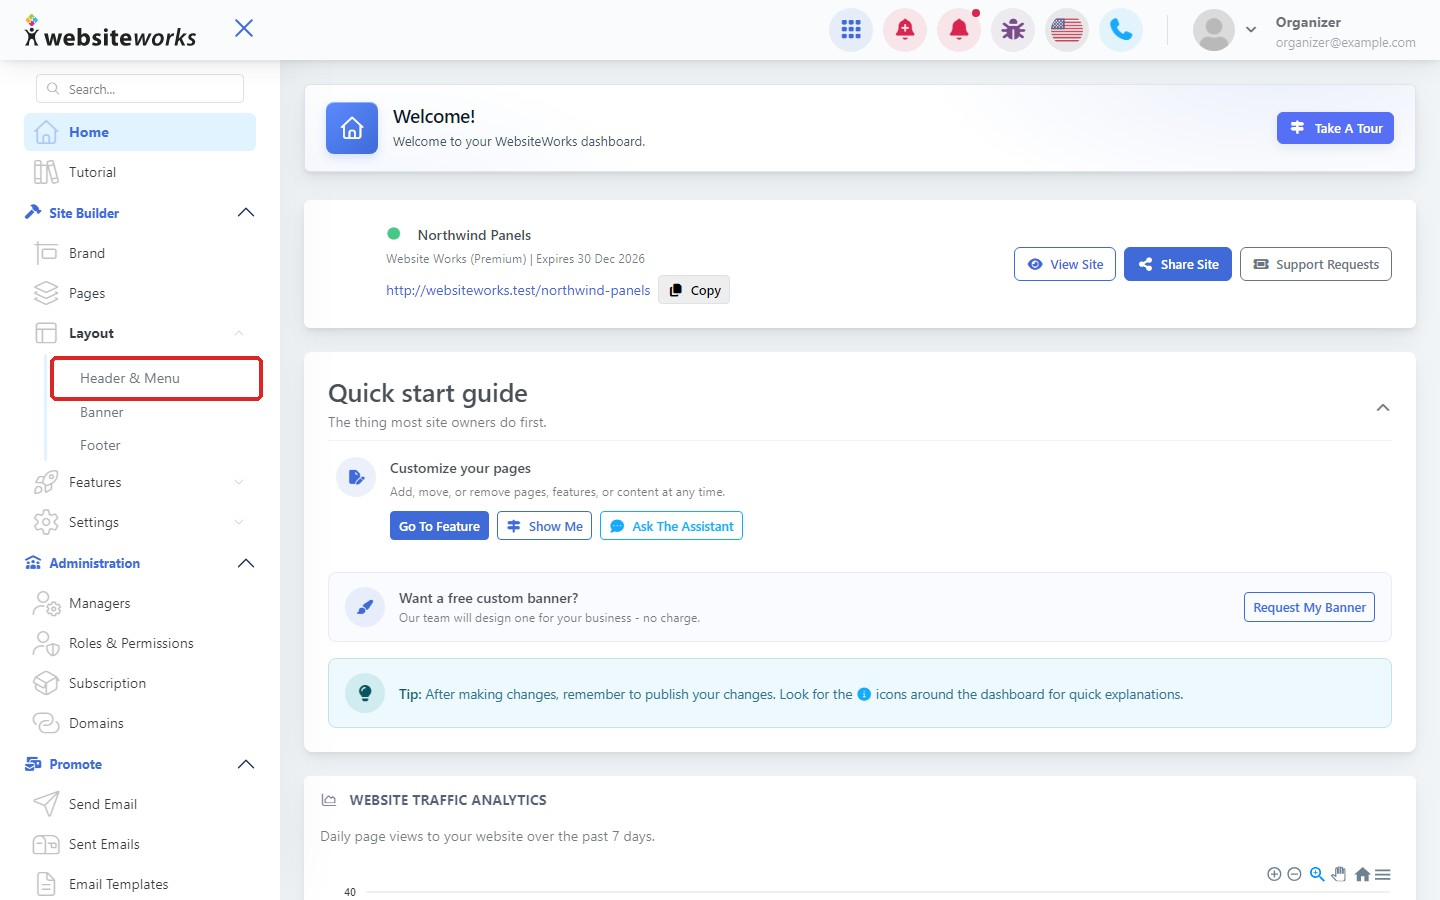Select the pan hand chart tool
1440x900 pixels.
coord(1339,874)
